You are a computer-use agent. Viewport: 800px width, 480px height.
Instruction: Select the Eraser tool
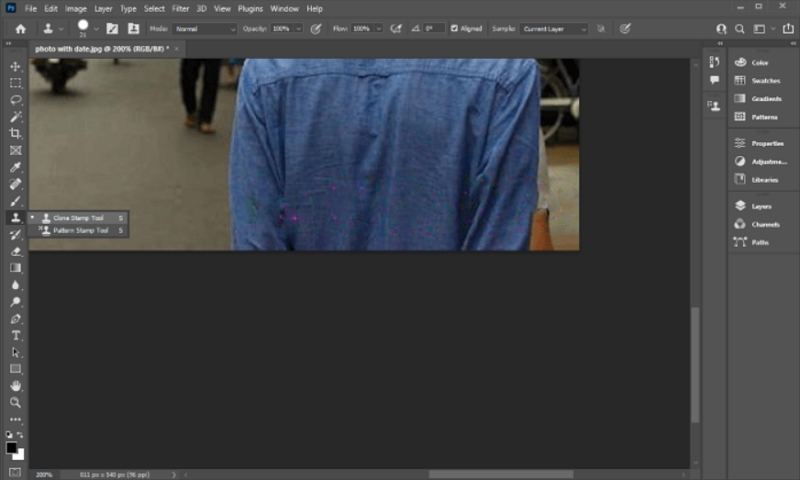coord(15,251)
